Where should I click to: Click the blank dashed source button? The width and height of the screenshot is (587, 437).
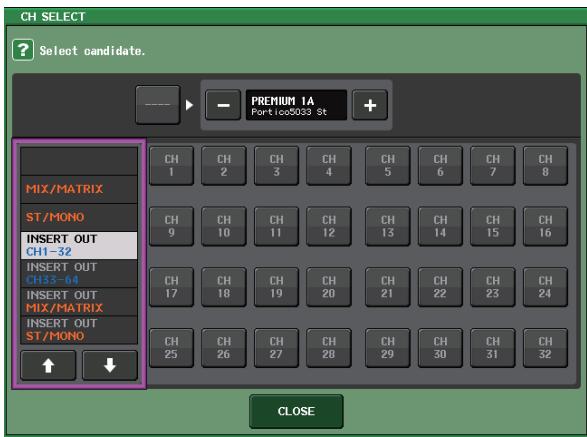pos(158,105)
